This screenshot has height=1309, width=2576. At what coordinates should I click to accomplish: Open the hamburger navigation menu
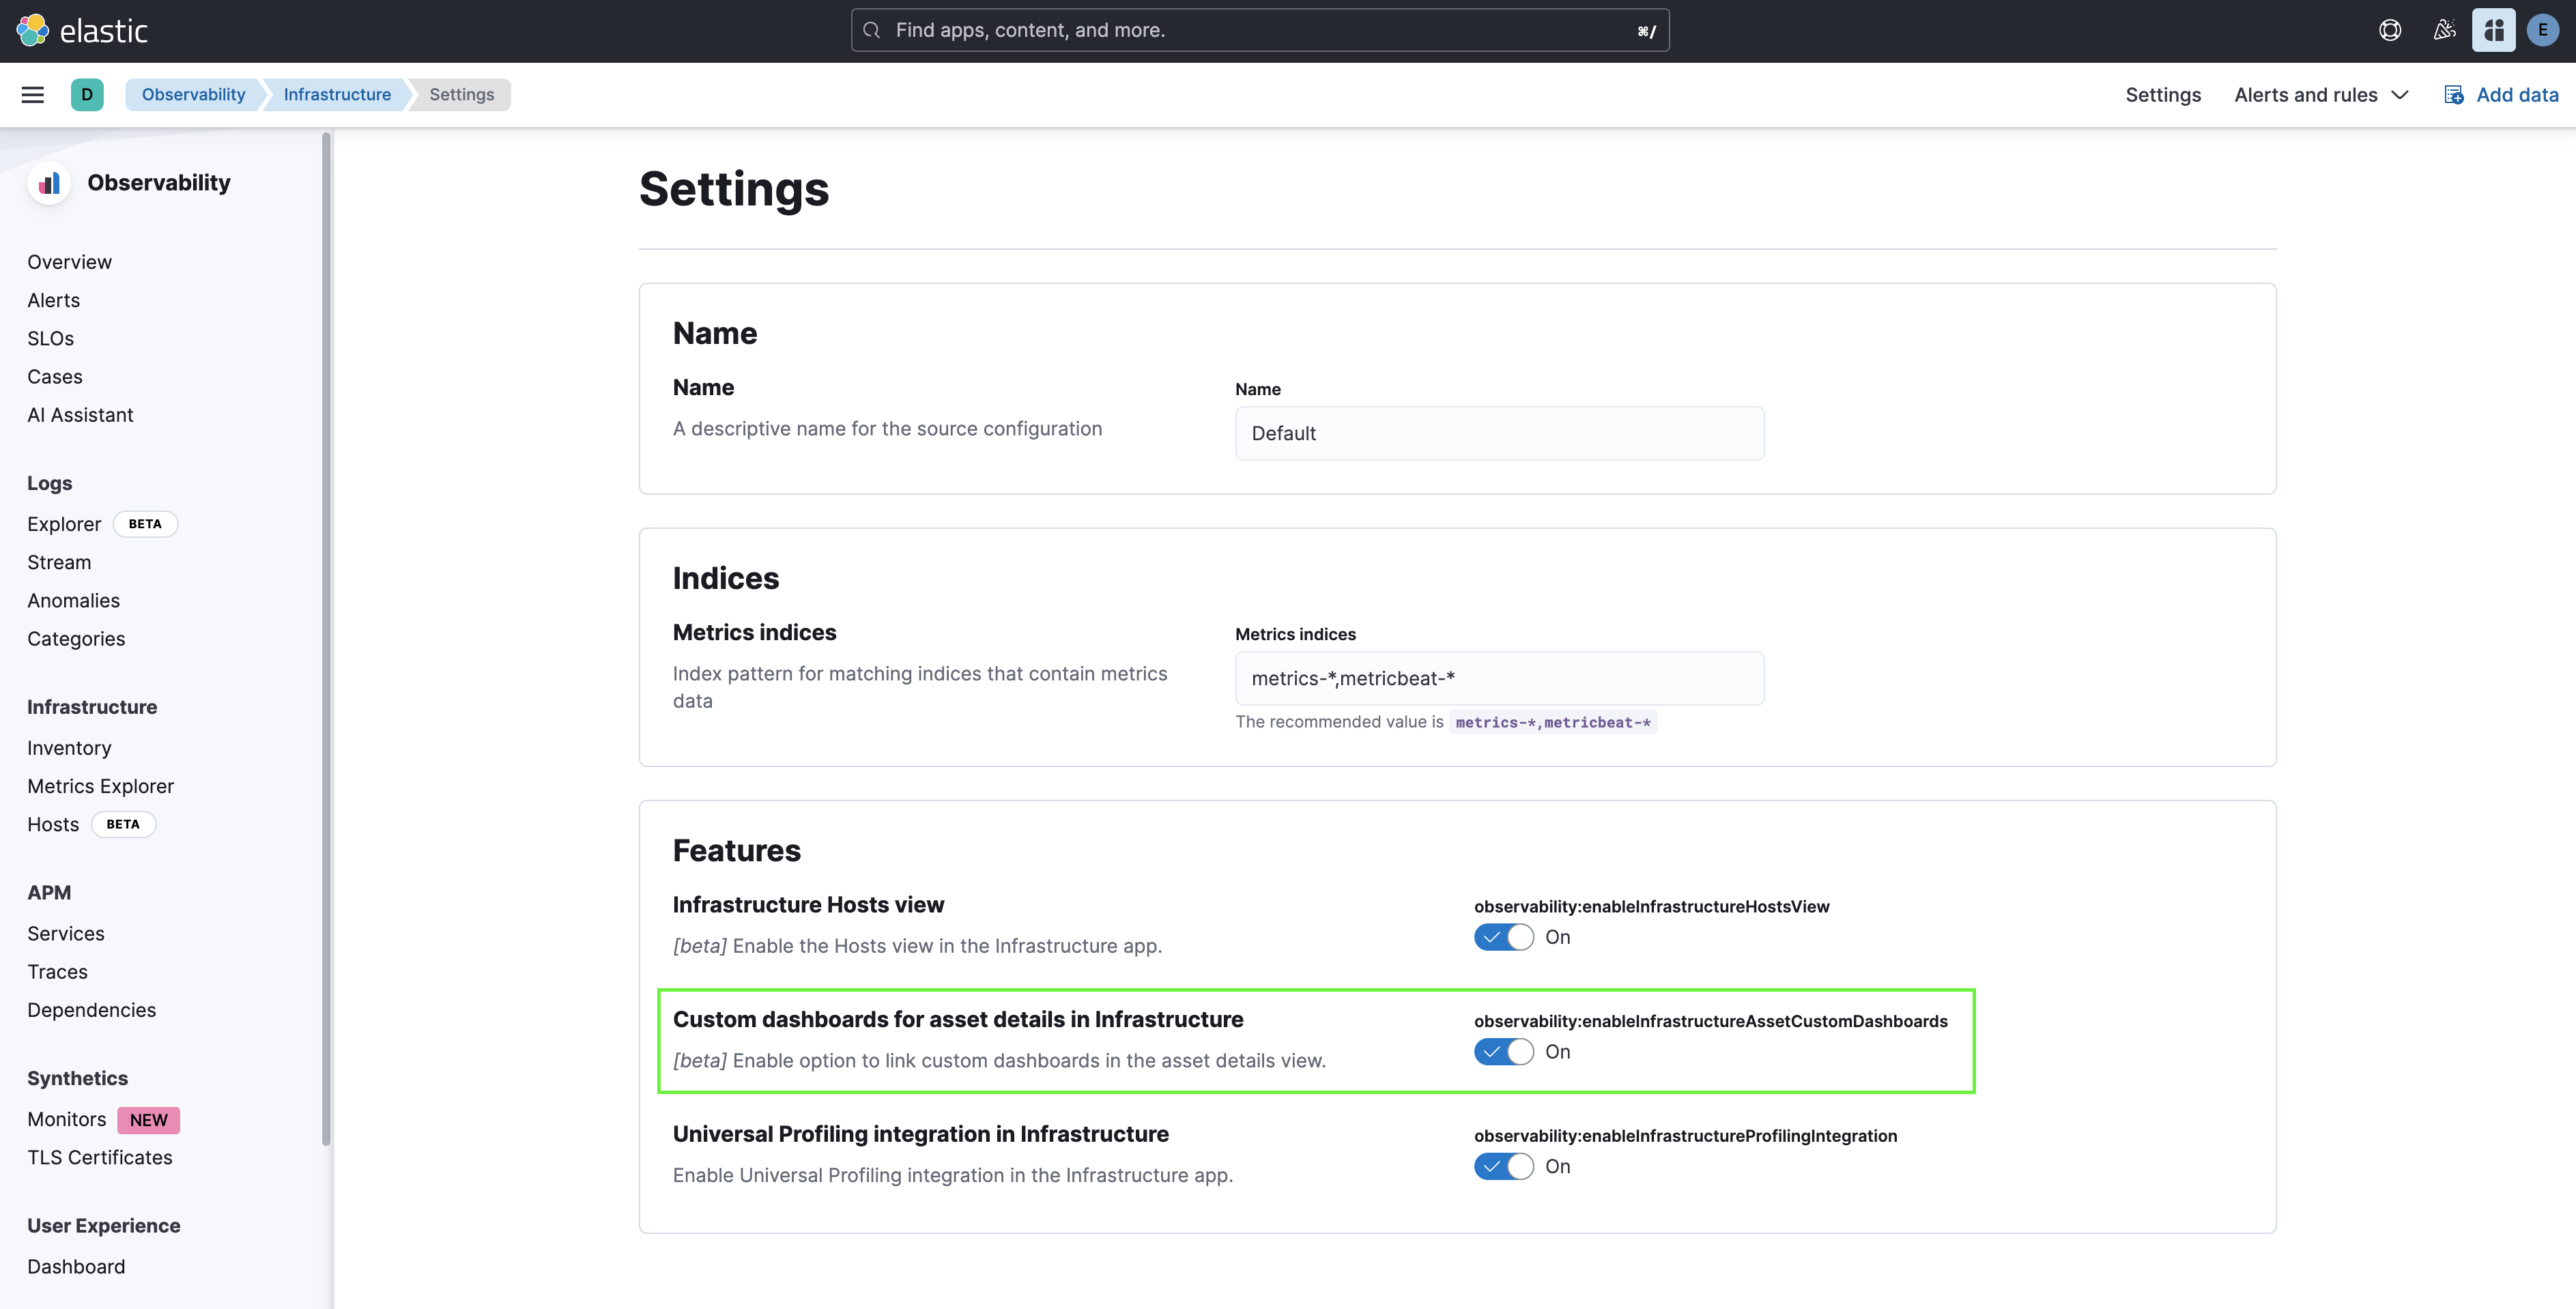point(33,95)
